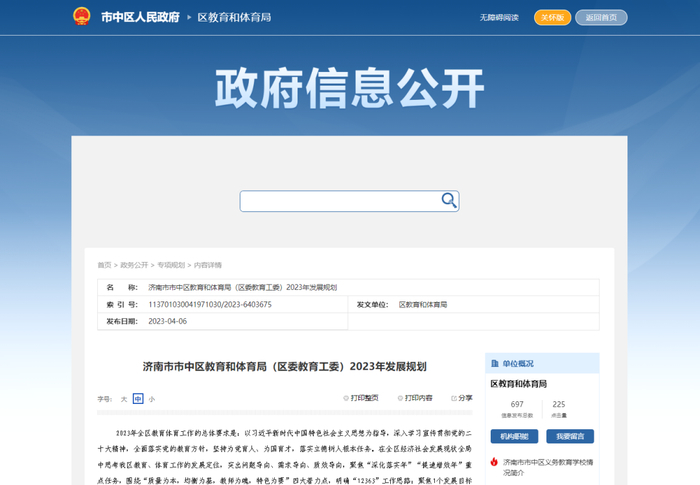700x485 pixels.
Task: Set font size to 大
Action: tap(124, 399)
